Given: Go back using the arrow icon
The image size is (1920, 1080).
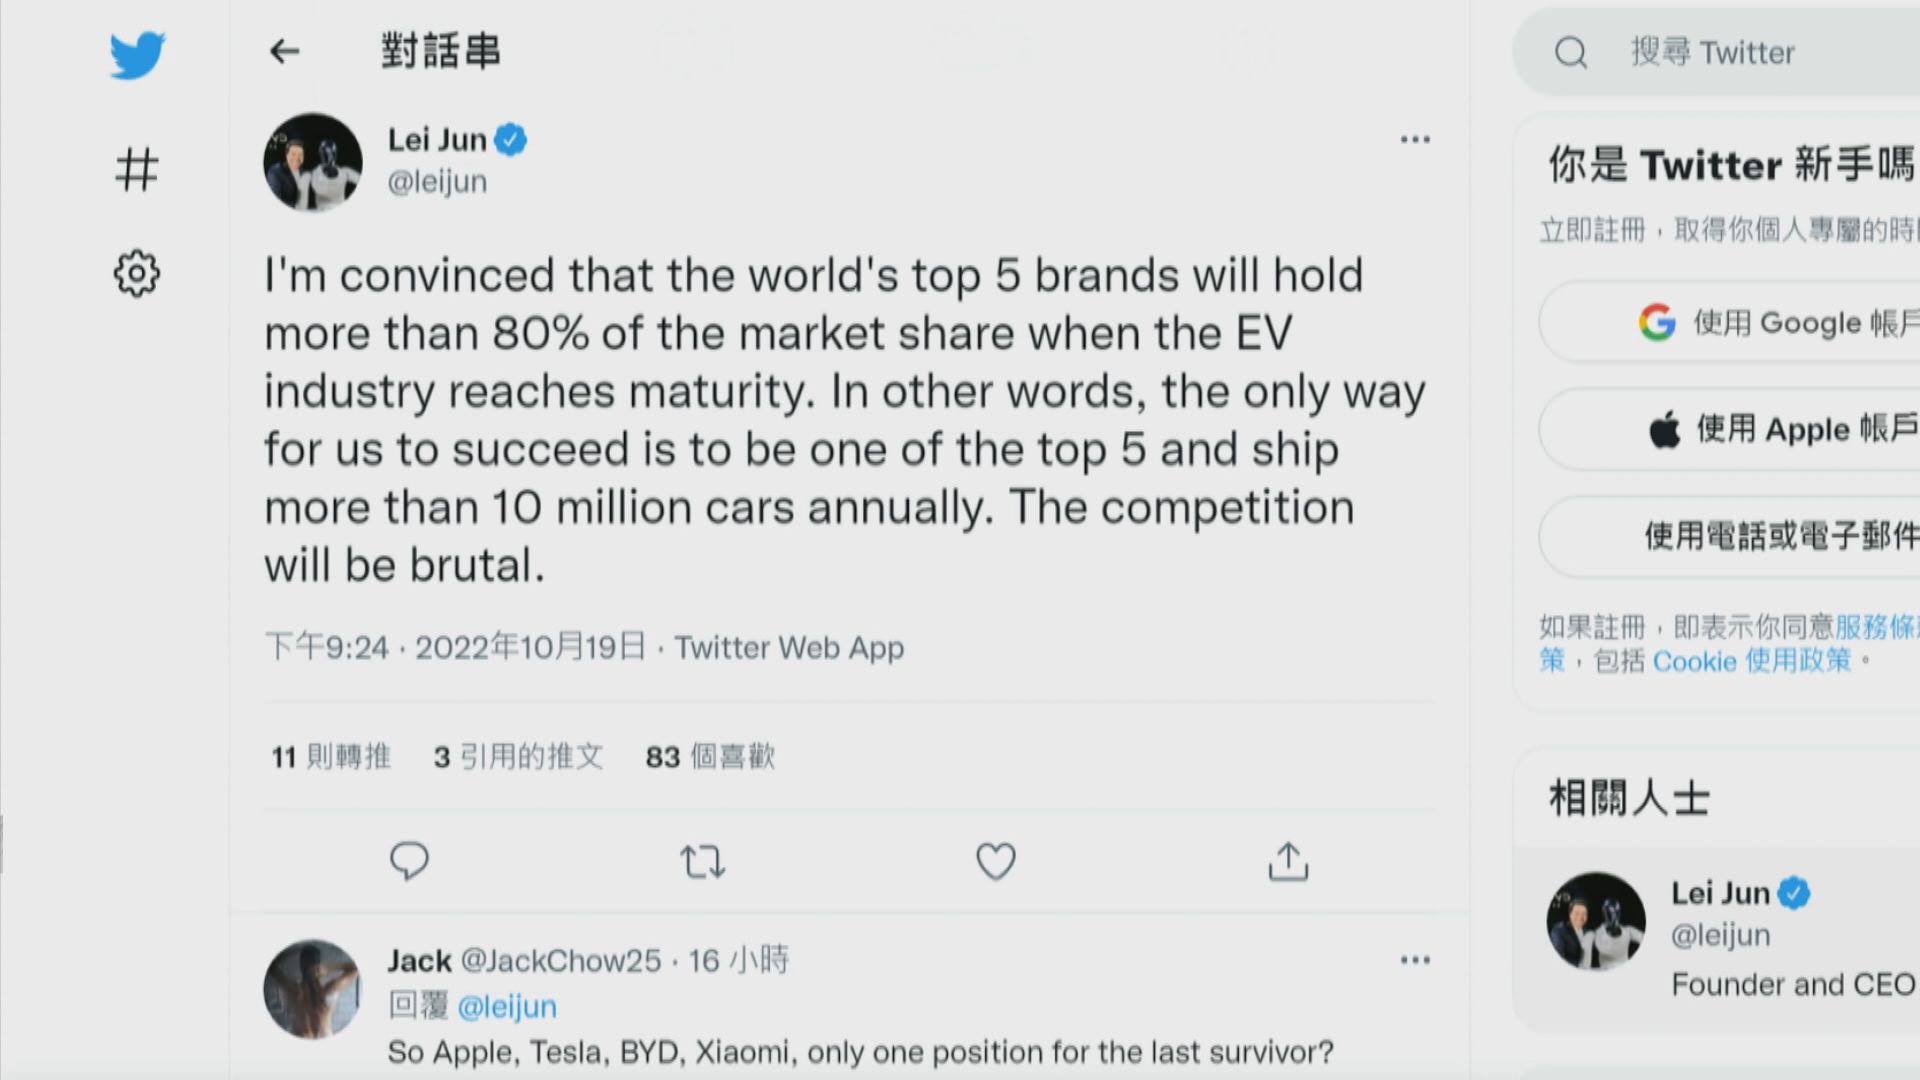Looking at the screenshot, I should (x=285, y=51).
